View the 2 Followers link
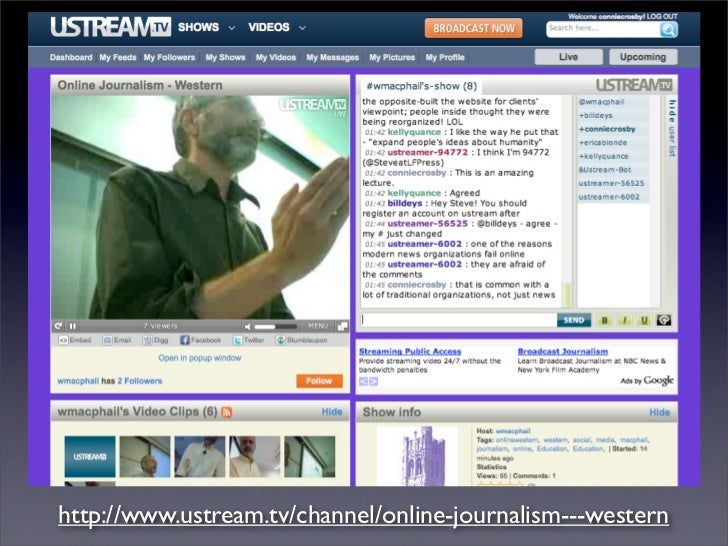 (x=140, y=381)
